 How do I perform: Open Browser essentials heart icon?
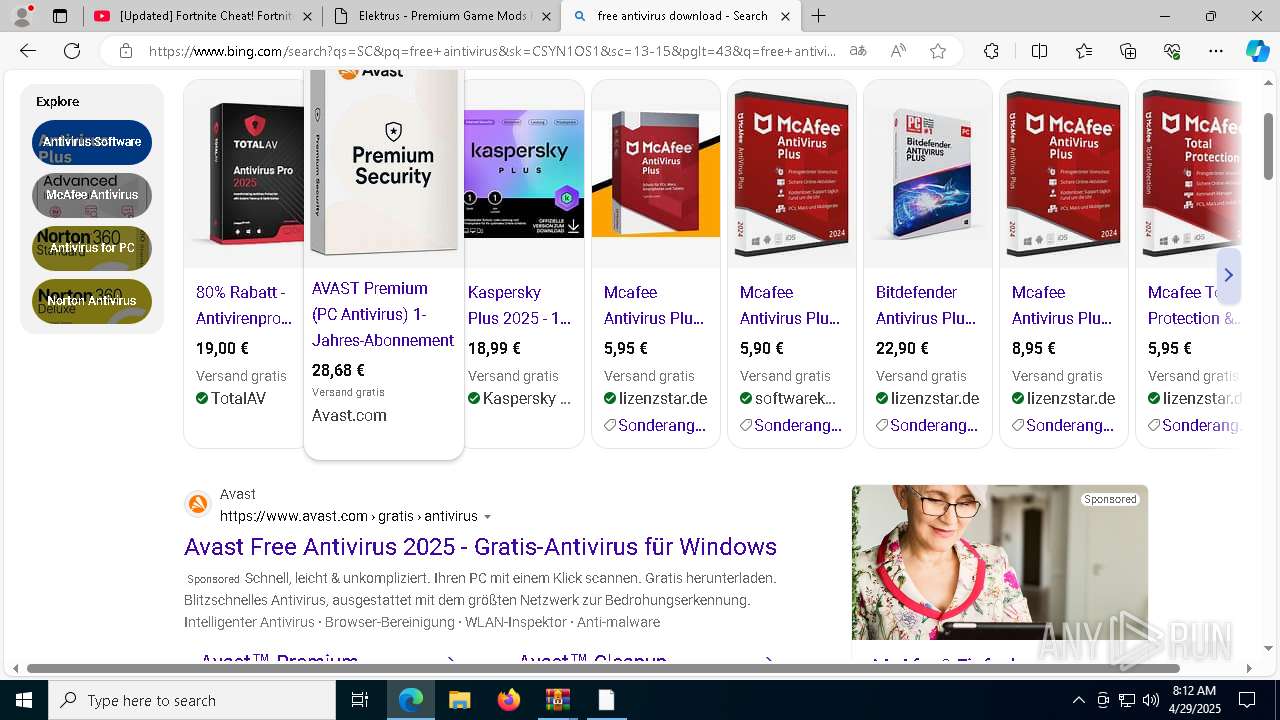(1172, 51)
